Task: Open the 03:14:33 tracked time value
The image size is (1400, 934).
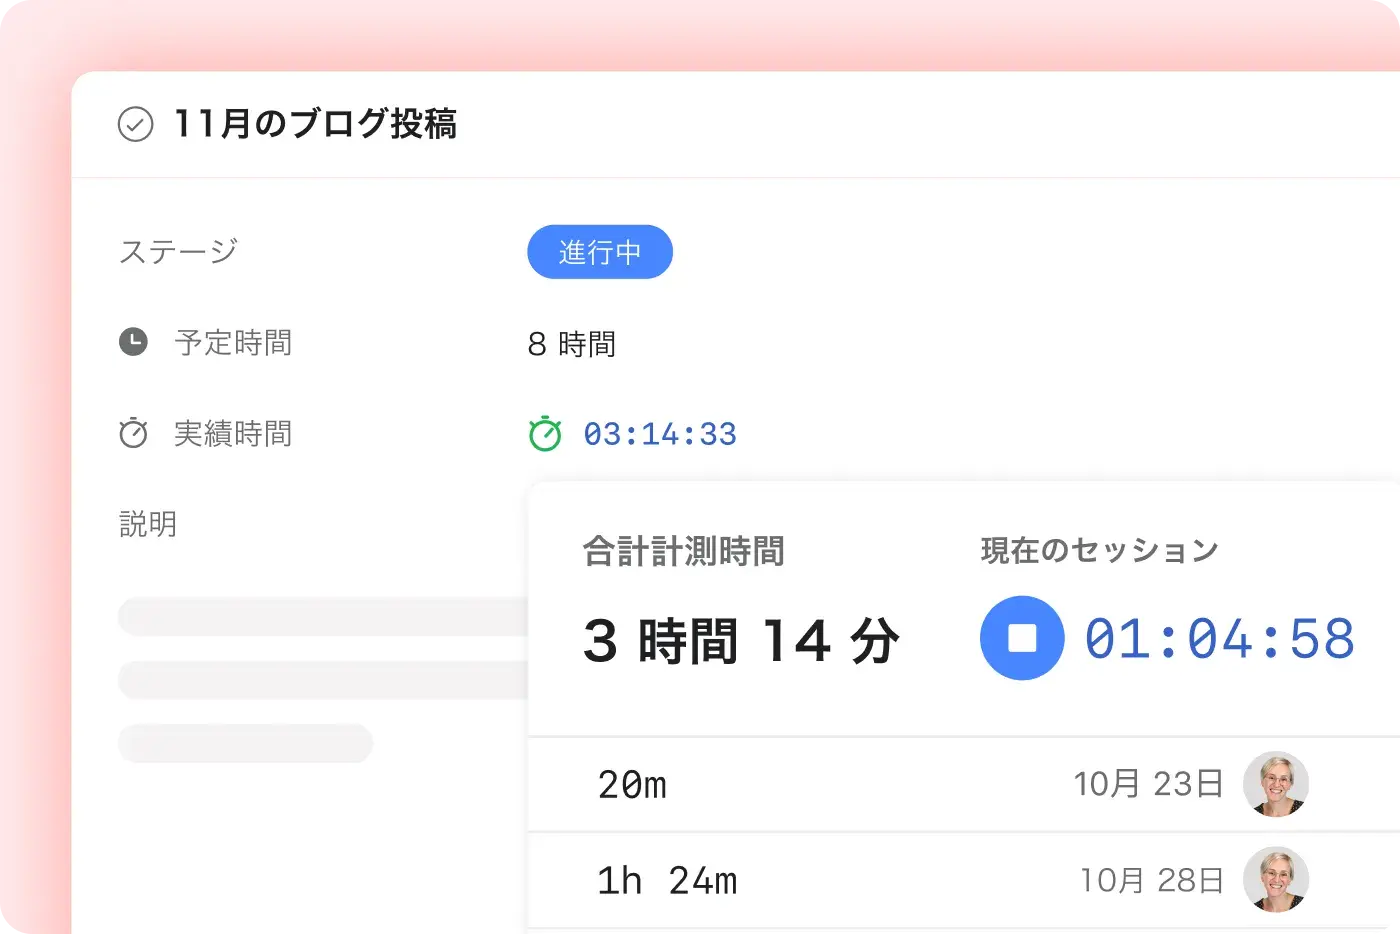Action: [660, 434]
